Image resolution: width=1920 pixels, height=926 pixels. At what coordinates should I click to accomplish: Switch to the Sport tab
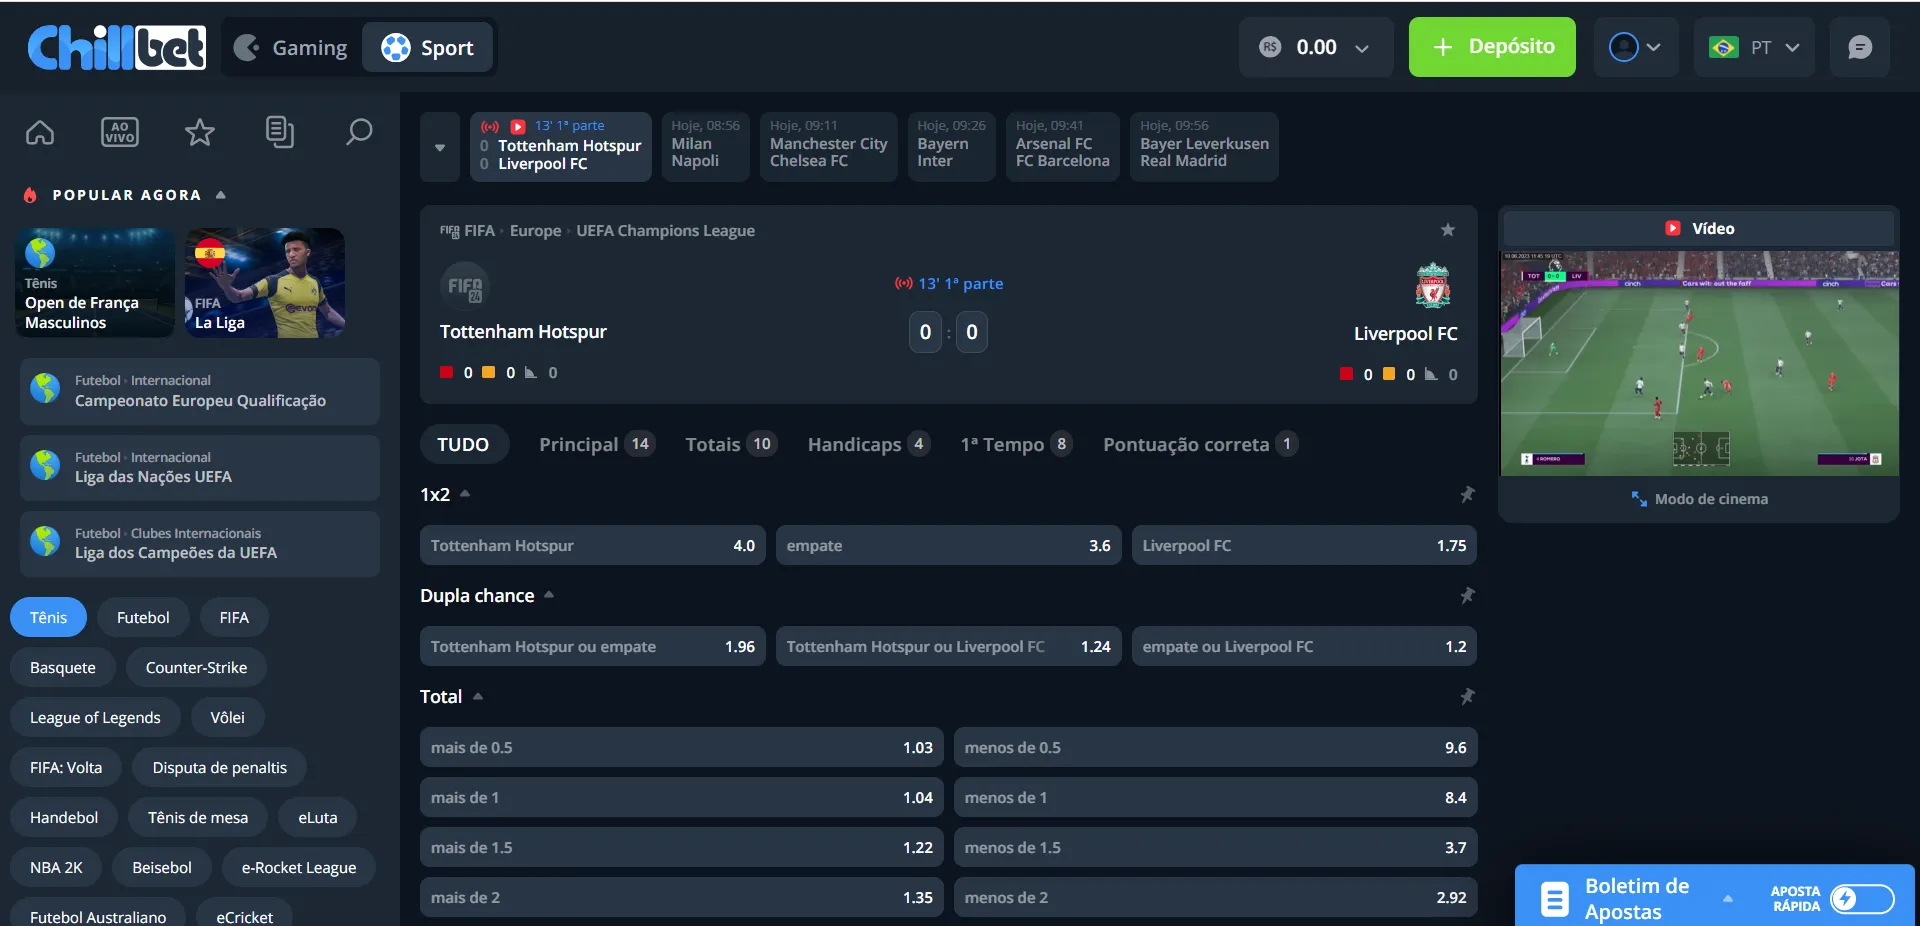(x=427, y=47)
